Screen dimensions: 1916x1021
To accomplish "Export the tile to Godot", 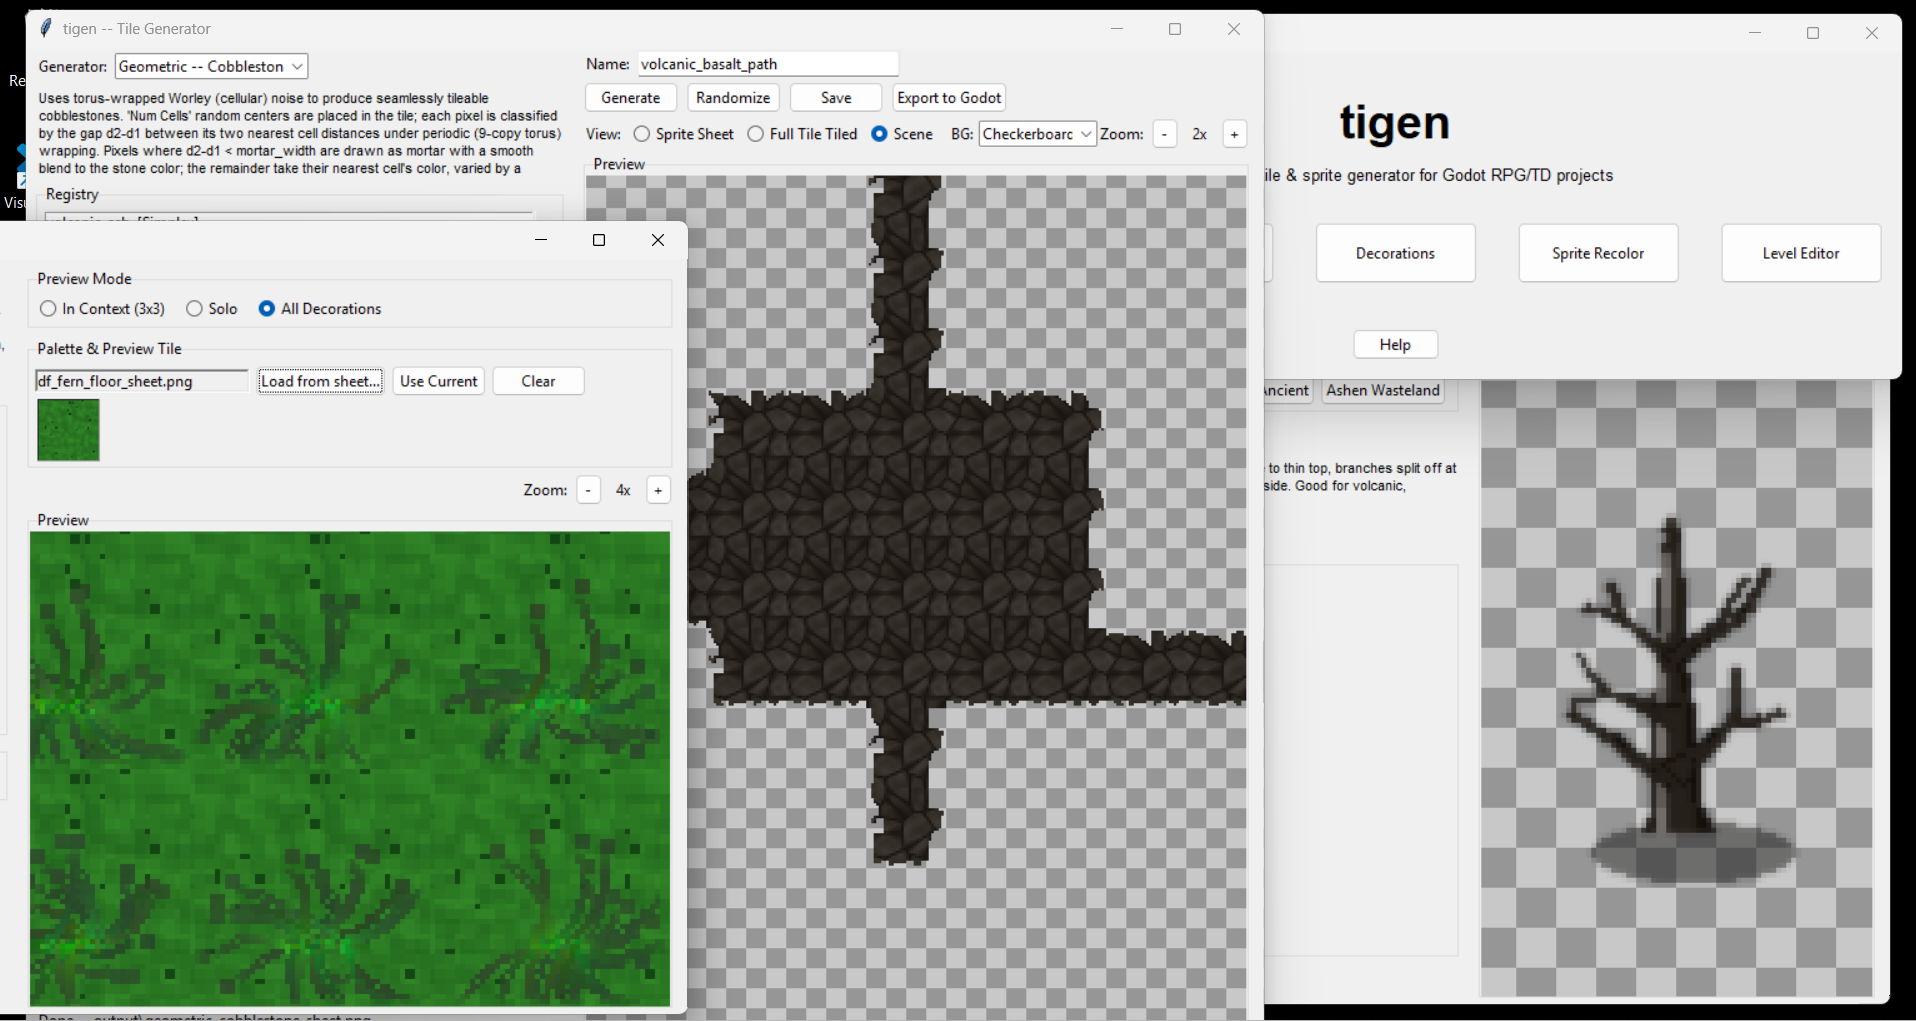I will coord(948,97).
